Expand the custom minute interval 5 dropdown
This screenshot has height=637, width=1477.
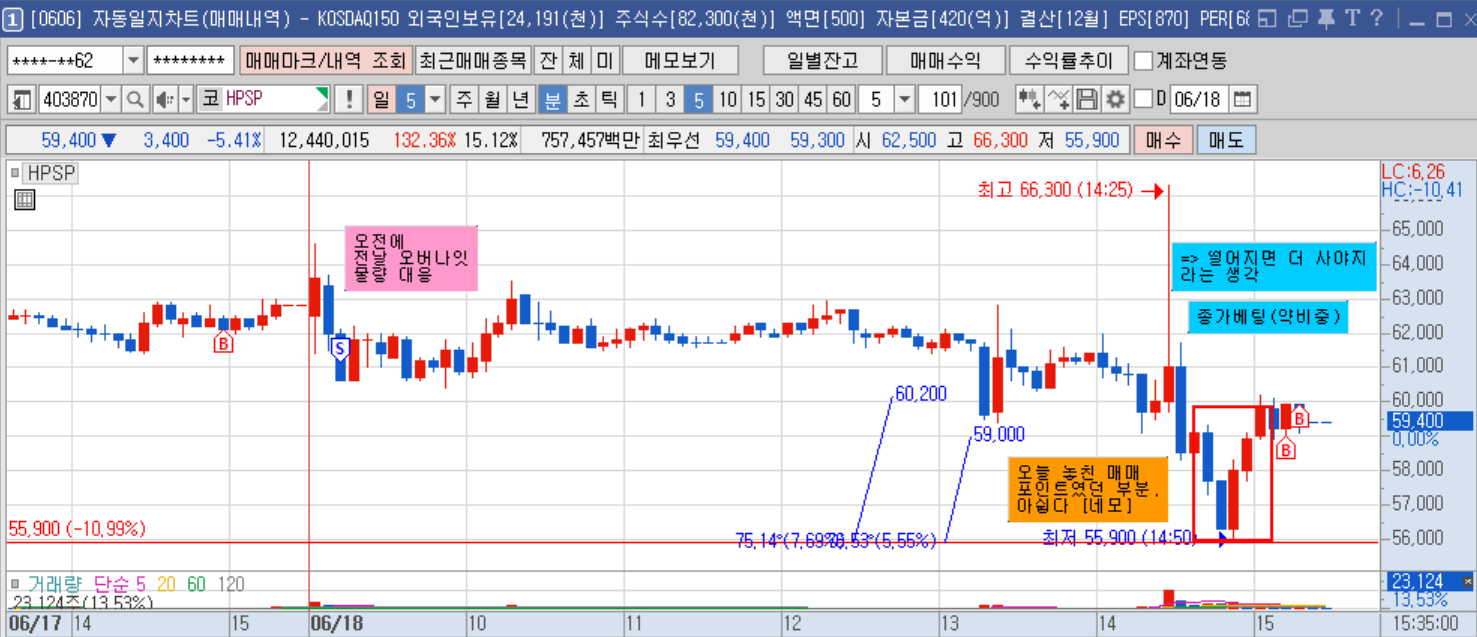[x=904, y=100]
